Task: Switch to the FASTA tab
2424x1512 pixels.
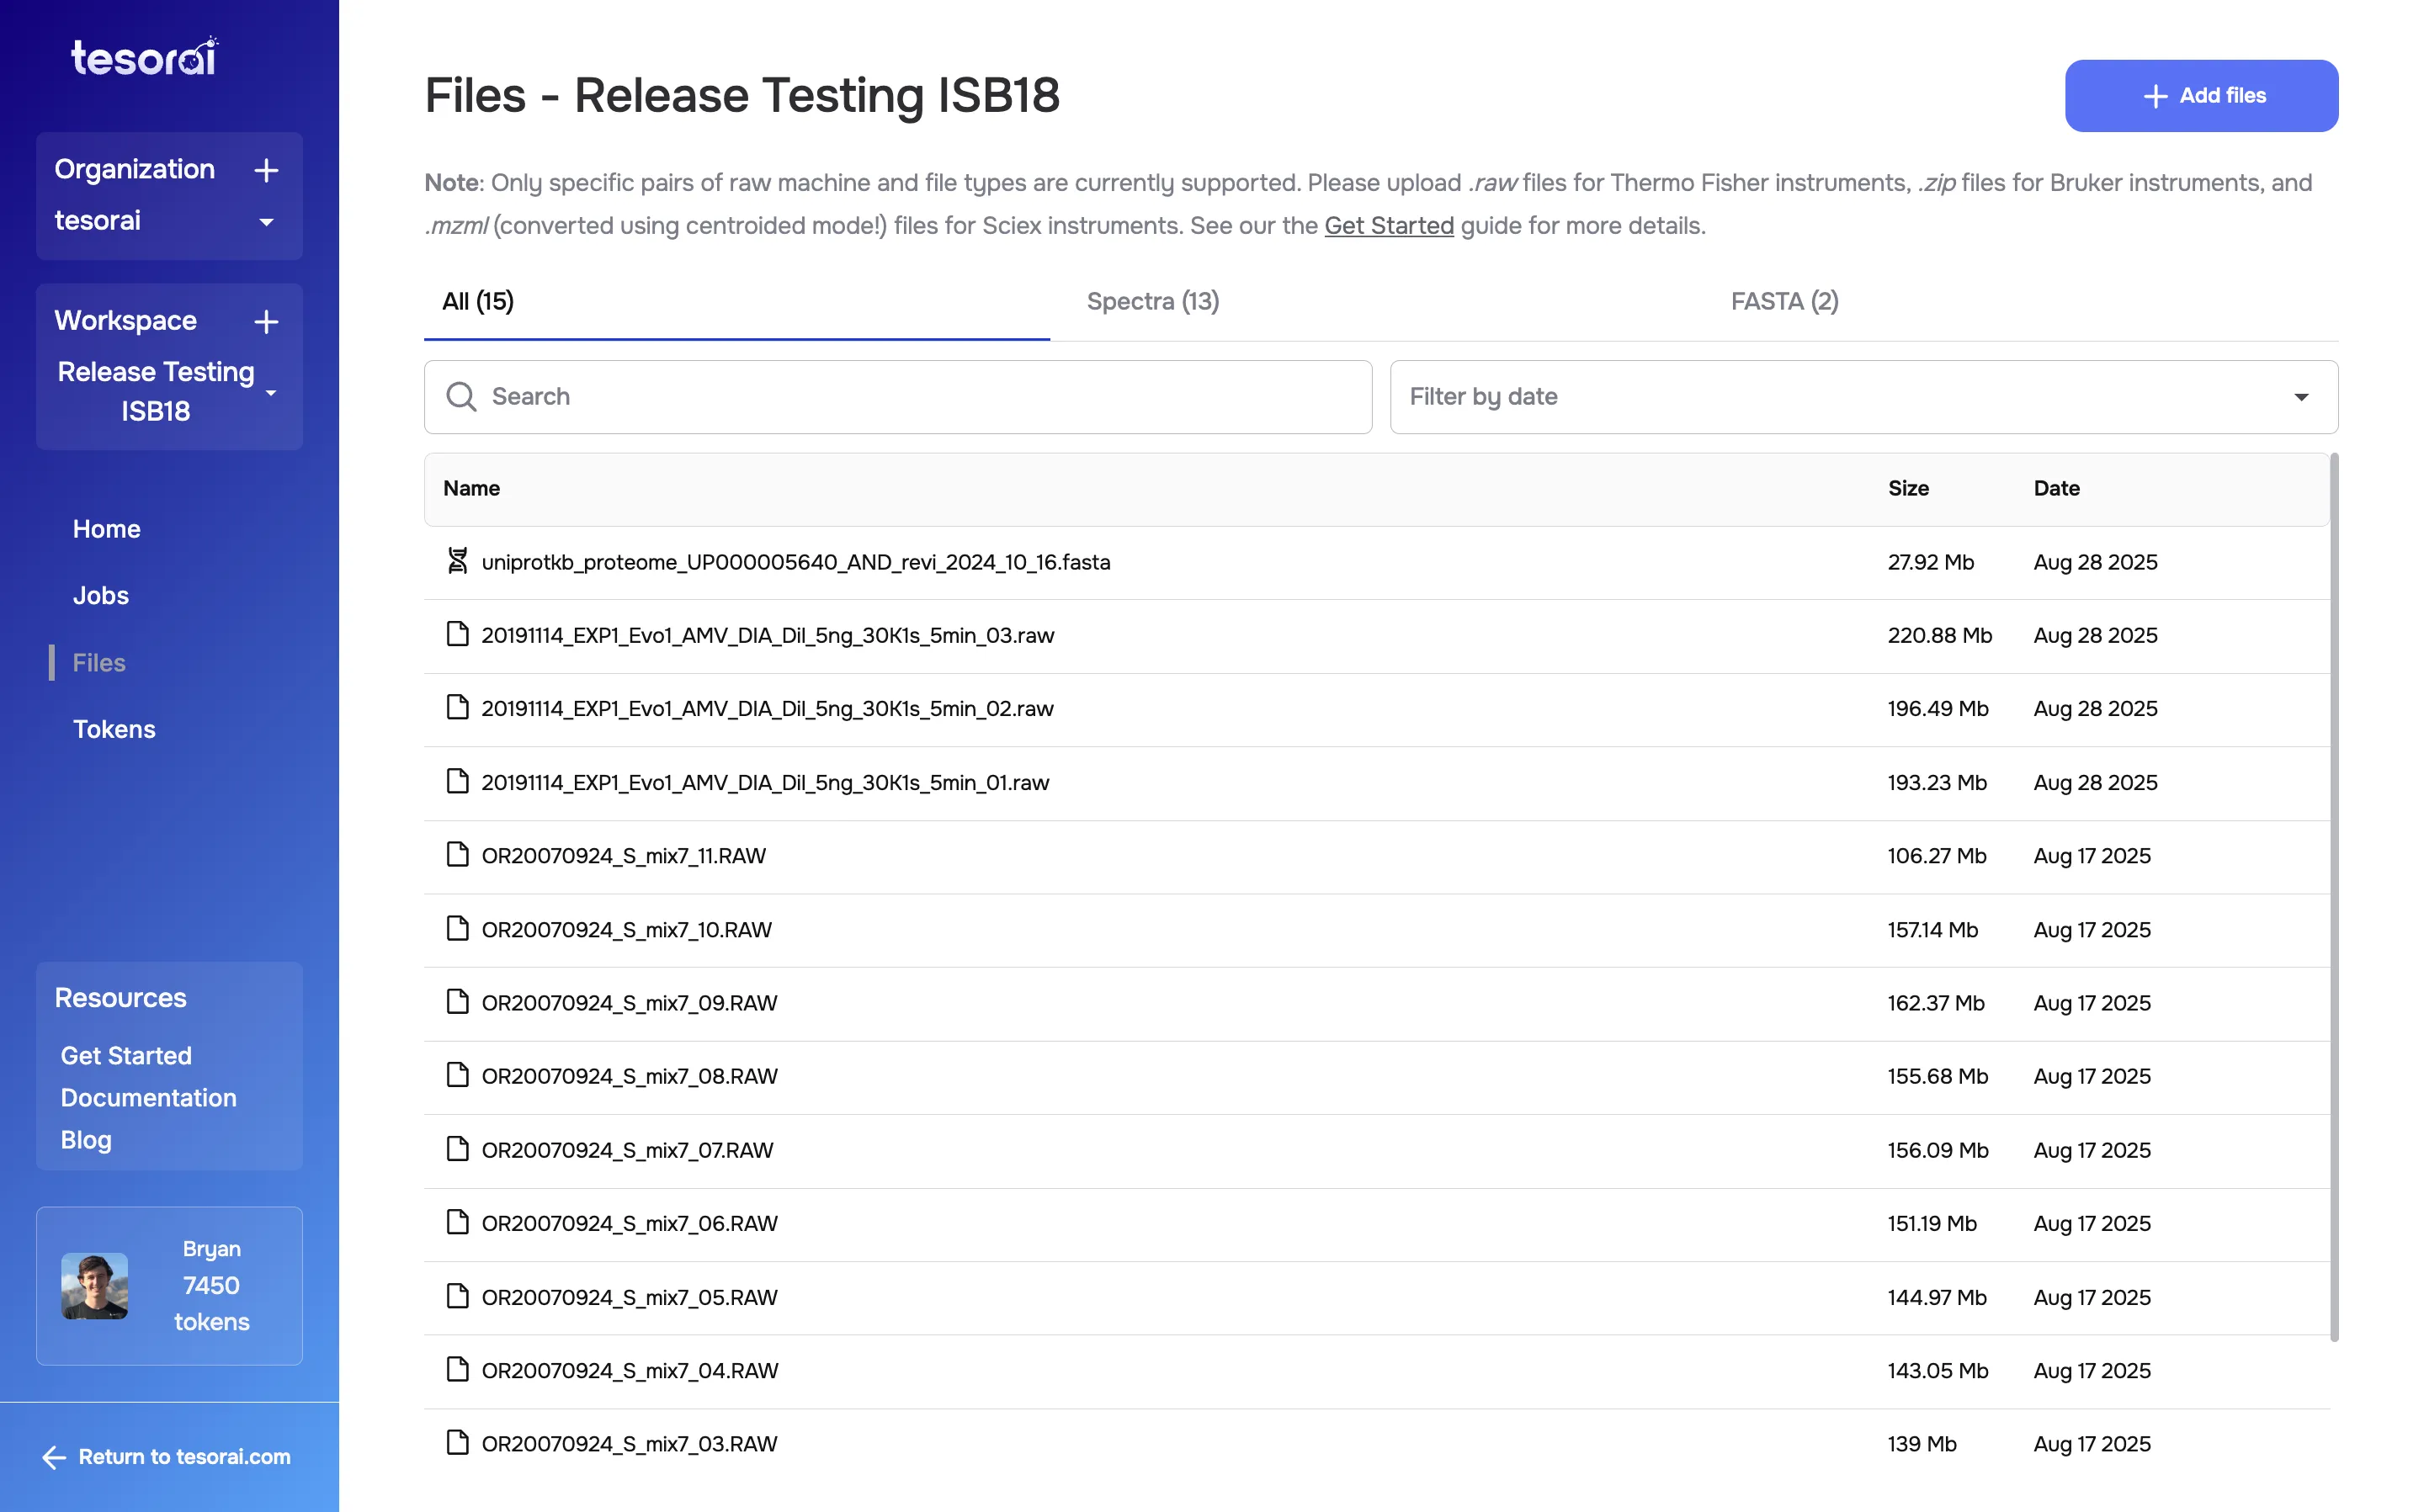Action: click(1783, 301)
